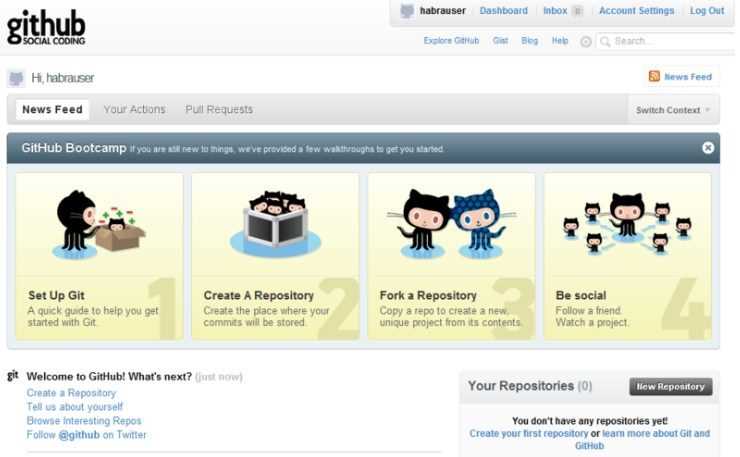The width and height of the screenshot is (740, 457).
Task: Switch to Pull Requests tab
Action: pos(219,110)
